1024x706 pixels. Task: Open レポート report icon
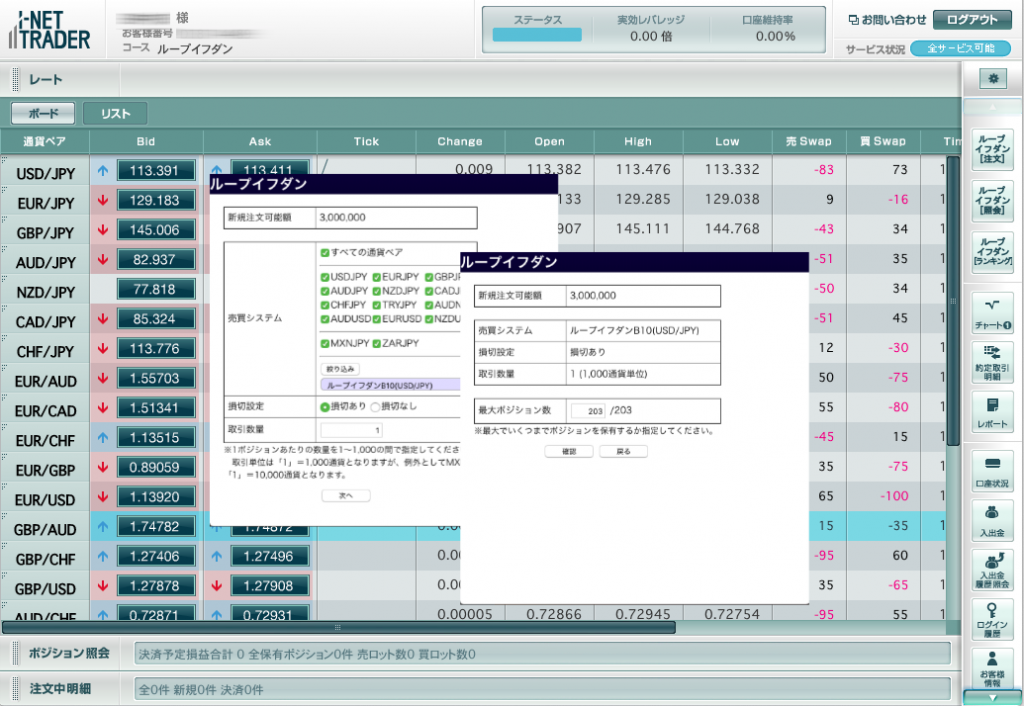[992, 412]
